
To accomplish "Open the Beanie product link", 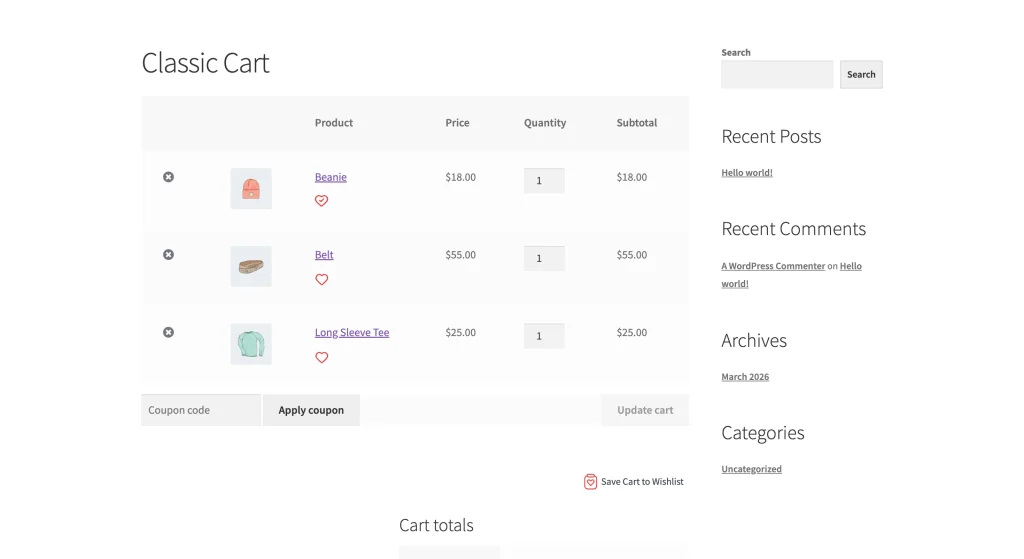I will [330, 177].
